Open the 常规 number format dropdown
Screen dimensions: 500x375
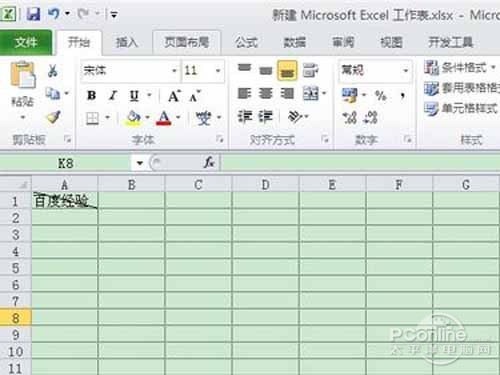click(406, 71)
